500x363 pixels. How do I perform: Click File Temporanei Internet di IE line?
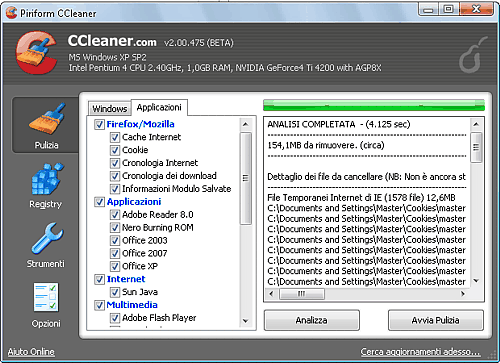[361, 198]
